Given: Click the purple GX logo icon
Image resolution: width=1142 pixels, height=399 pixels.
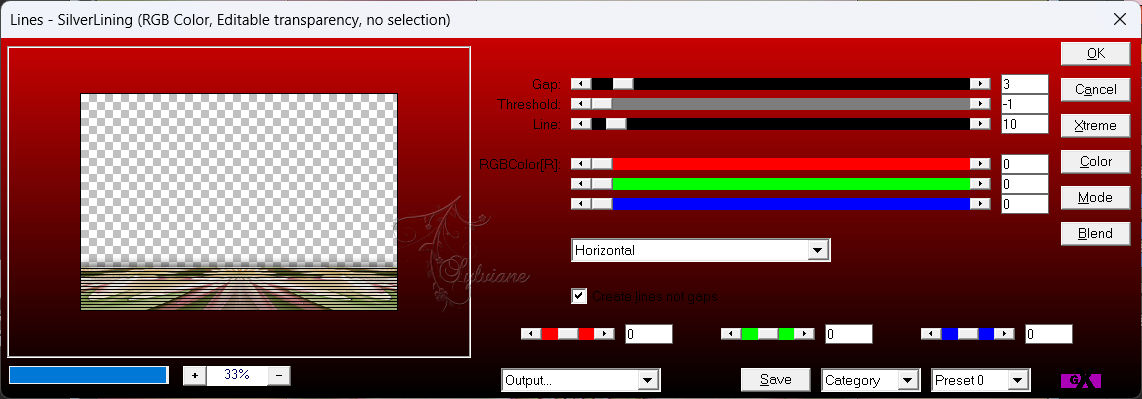Looking at the screenshot, I should tap(1081, 380).
